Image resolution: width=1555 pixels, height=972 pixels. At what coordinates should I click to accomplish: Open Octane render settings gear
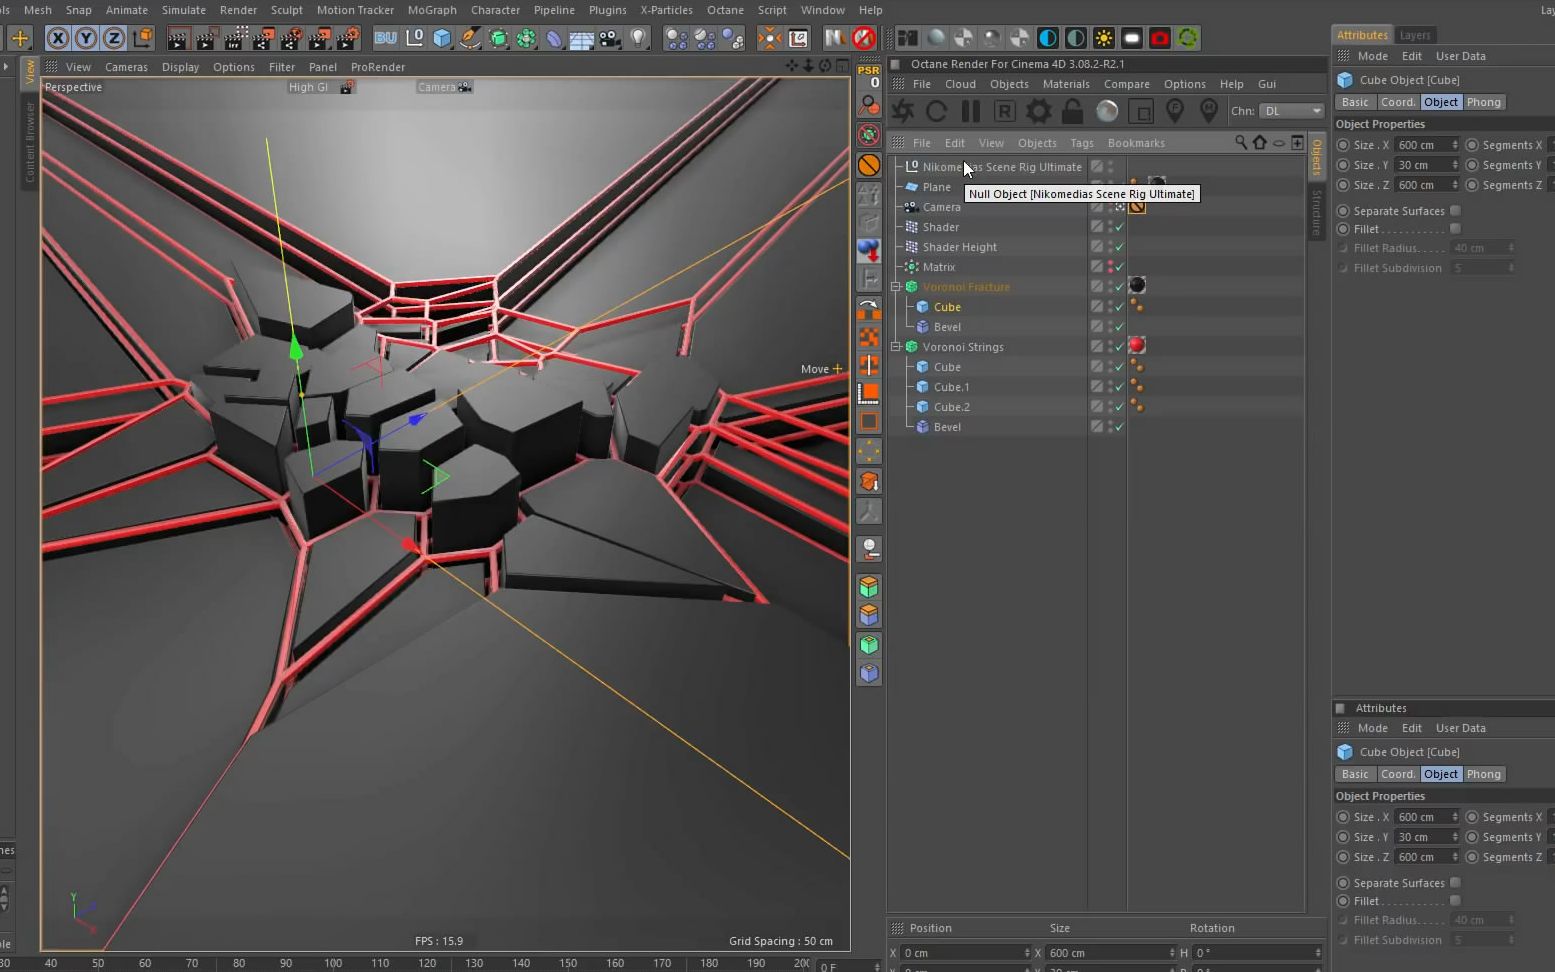click(x=1039, y=111)
